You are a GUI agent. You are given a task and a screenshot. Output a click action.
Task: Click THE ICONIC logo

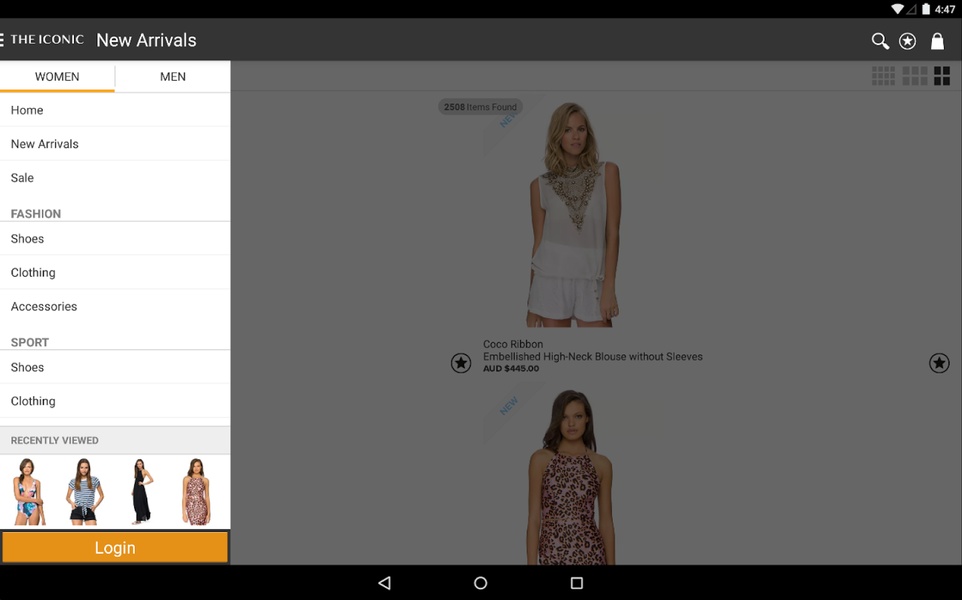click(x=47, y=40)
